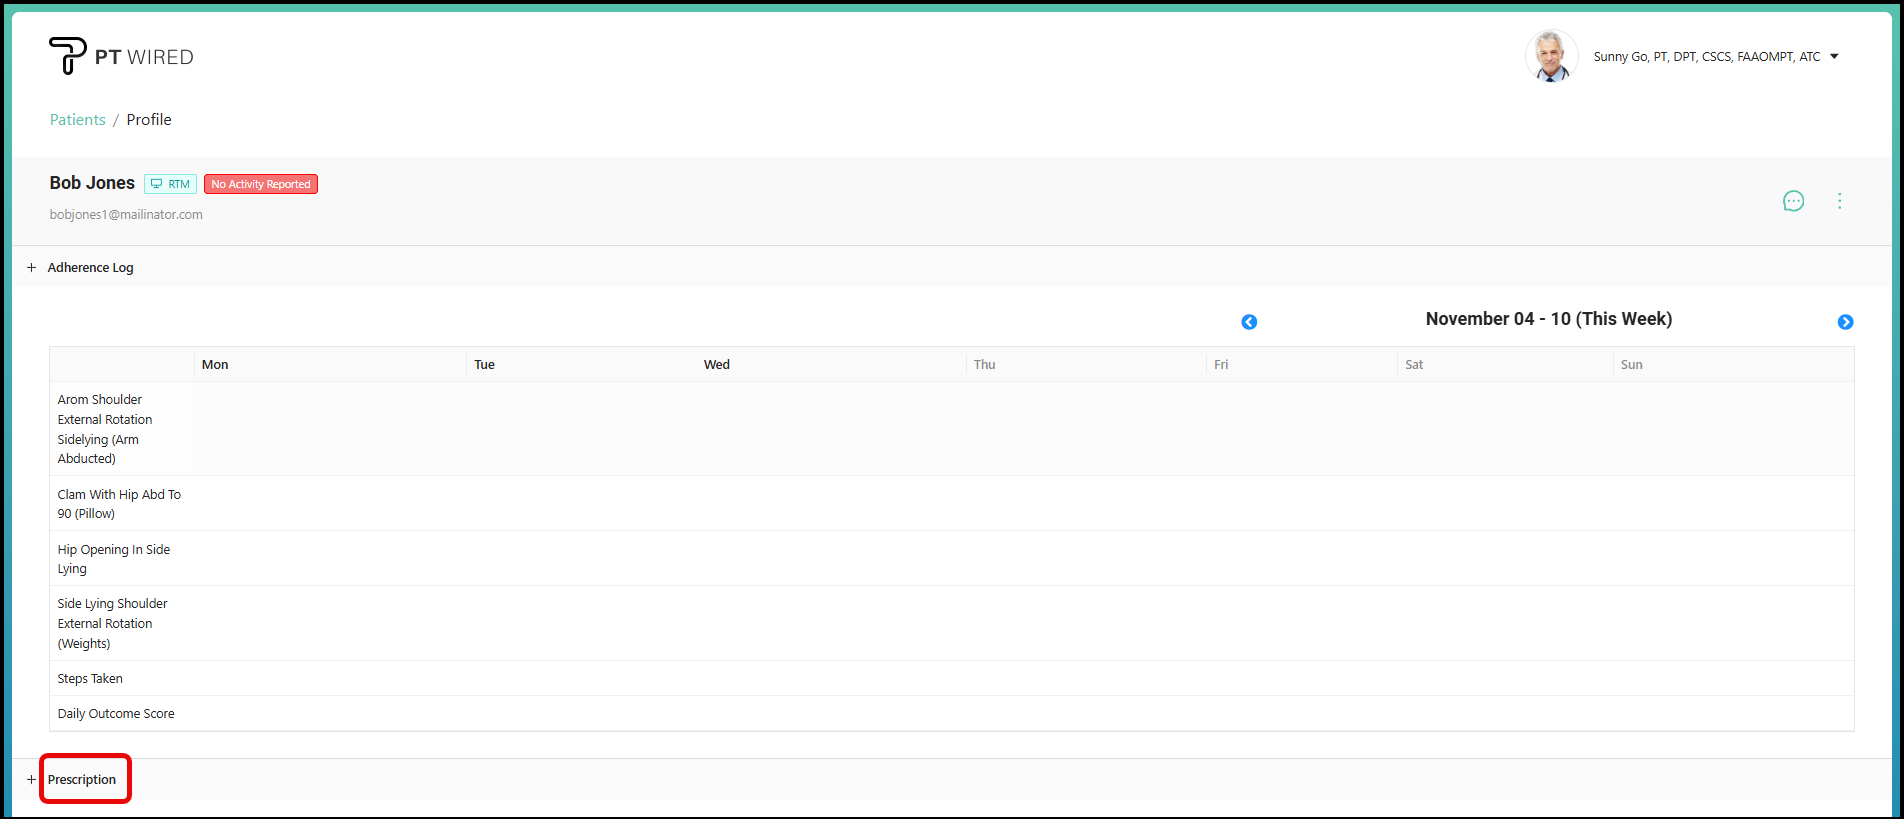Click the Steps Taken row label

coord(90,679)
